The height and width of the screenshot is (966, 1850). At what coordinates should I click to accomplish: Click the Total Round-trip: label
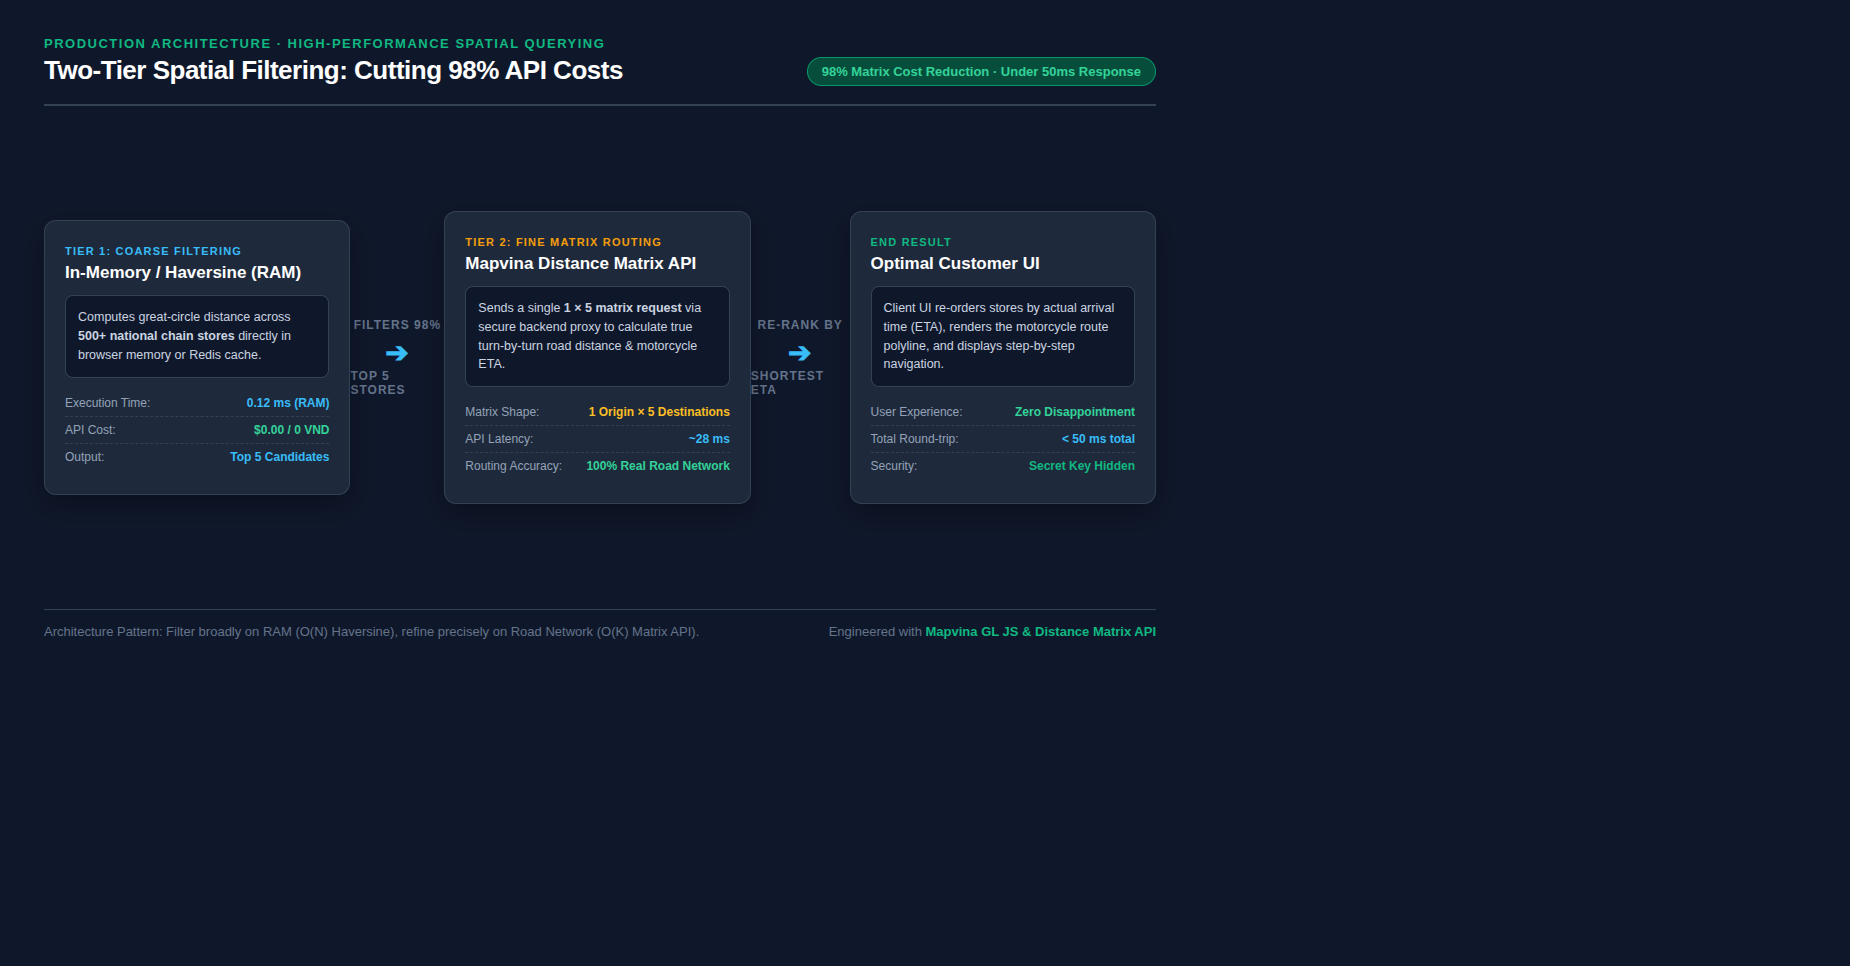click(914, 439)
